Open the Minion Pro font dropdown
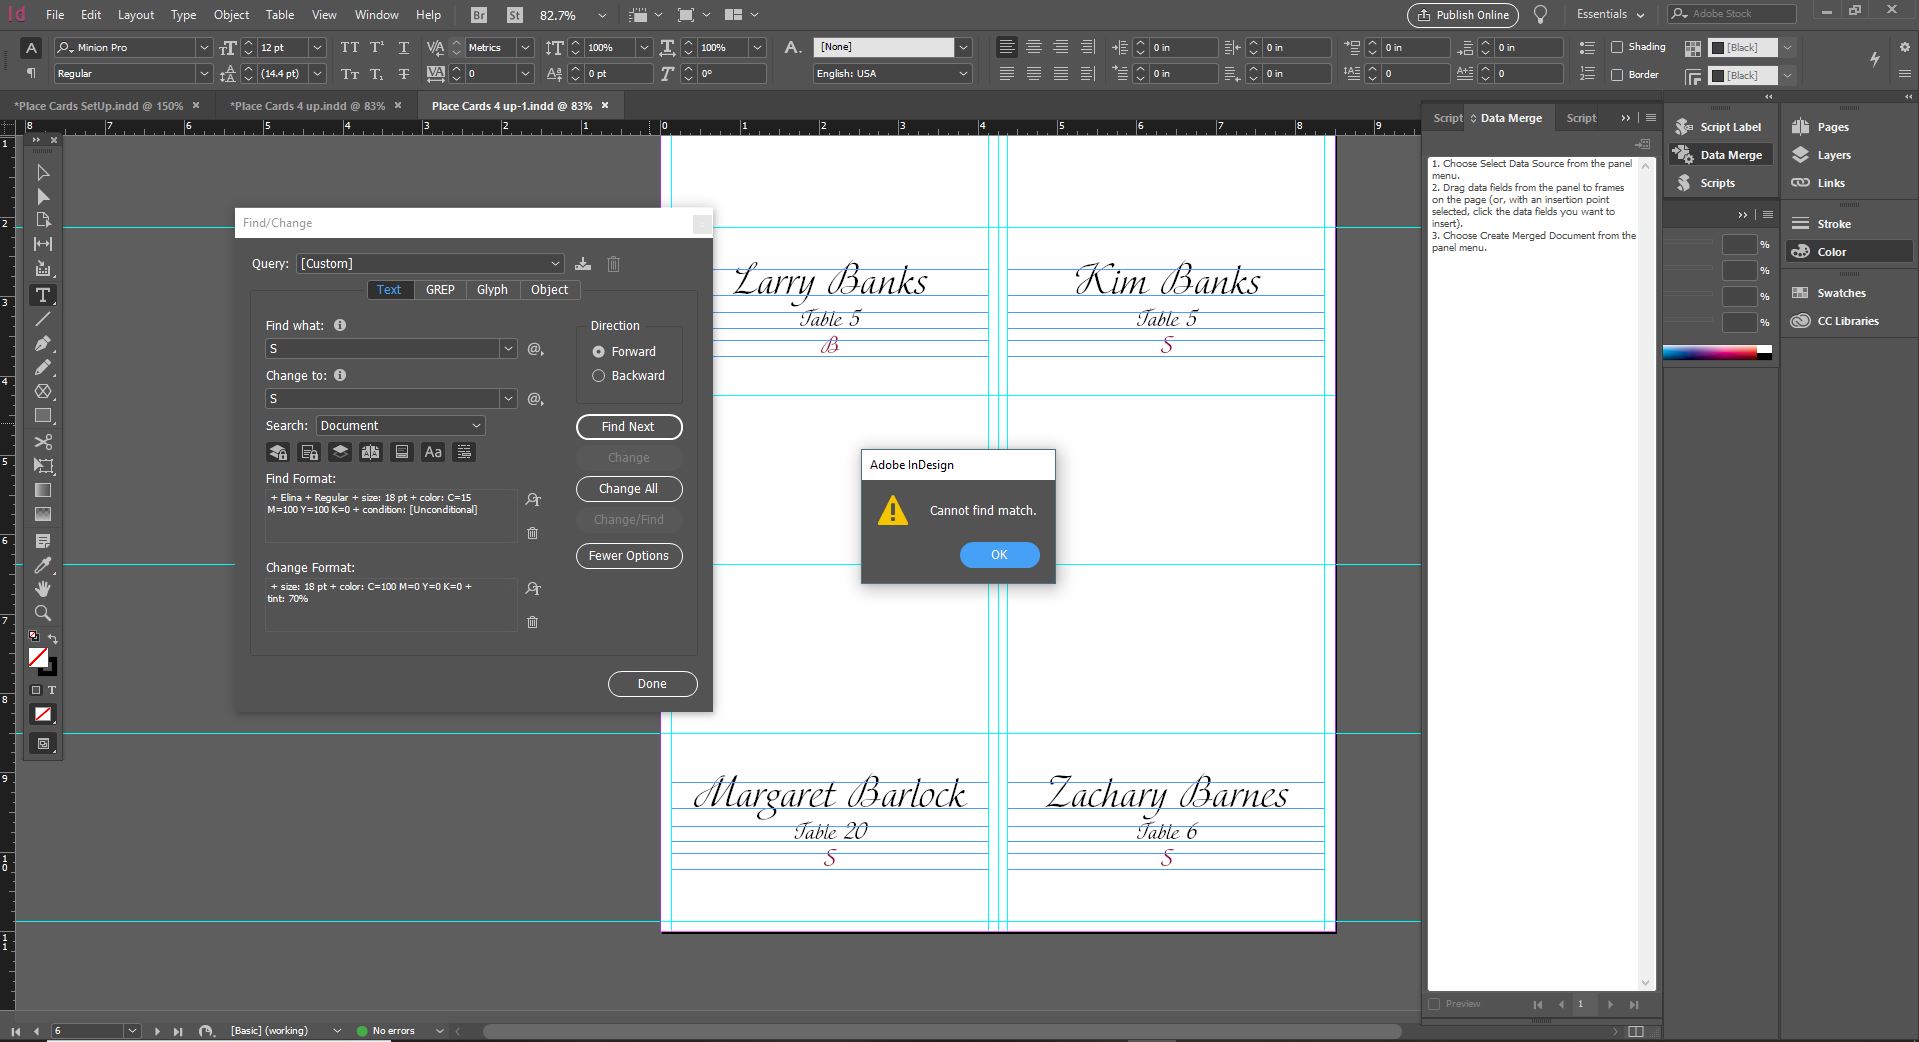This screenshot has height=1042, width=1919. (x=203, y=48)
